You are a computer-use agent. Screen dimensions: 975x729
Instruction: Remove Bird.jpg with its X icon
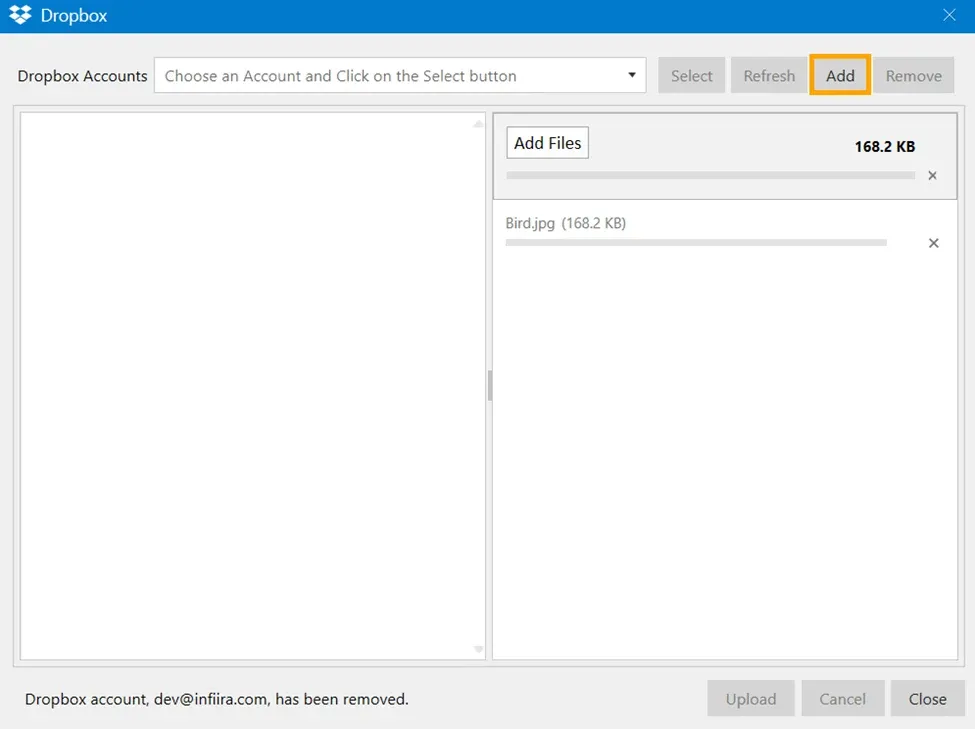(933, 243)
